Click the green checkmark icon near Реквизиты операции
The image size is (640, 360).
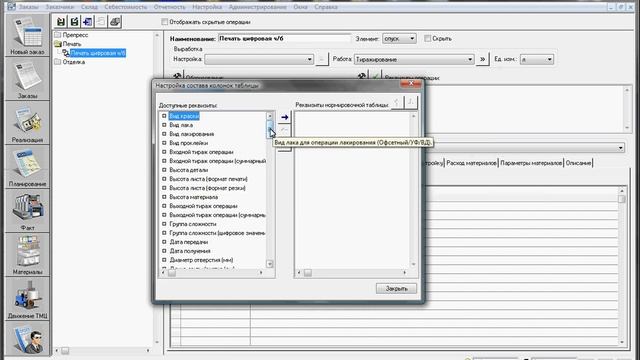375,76
